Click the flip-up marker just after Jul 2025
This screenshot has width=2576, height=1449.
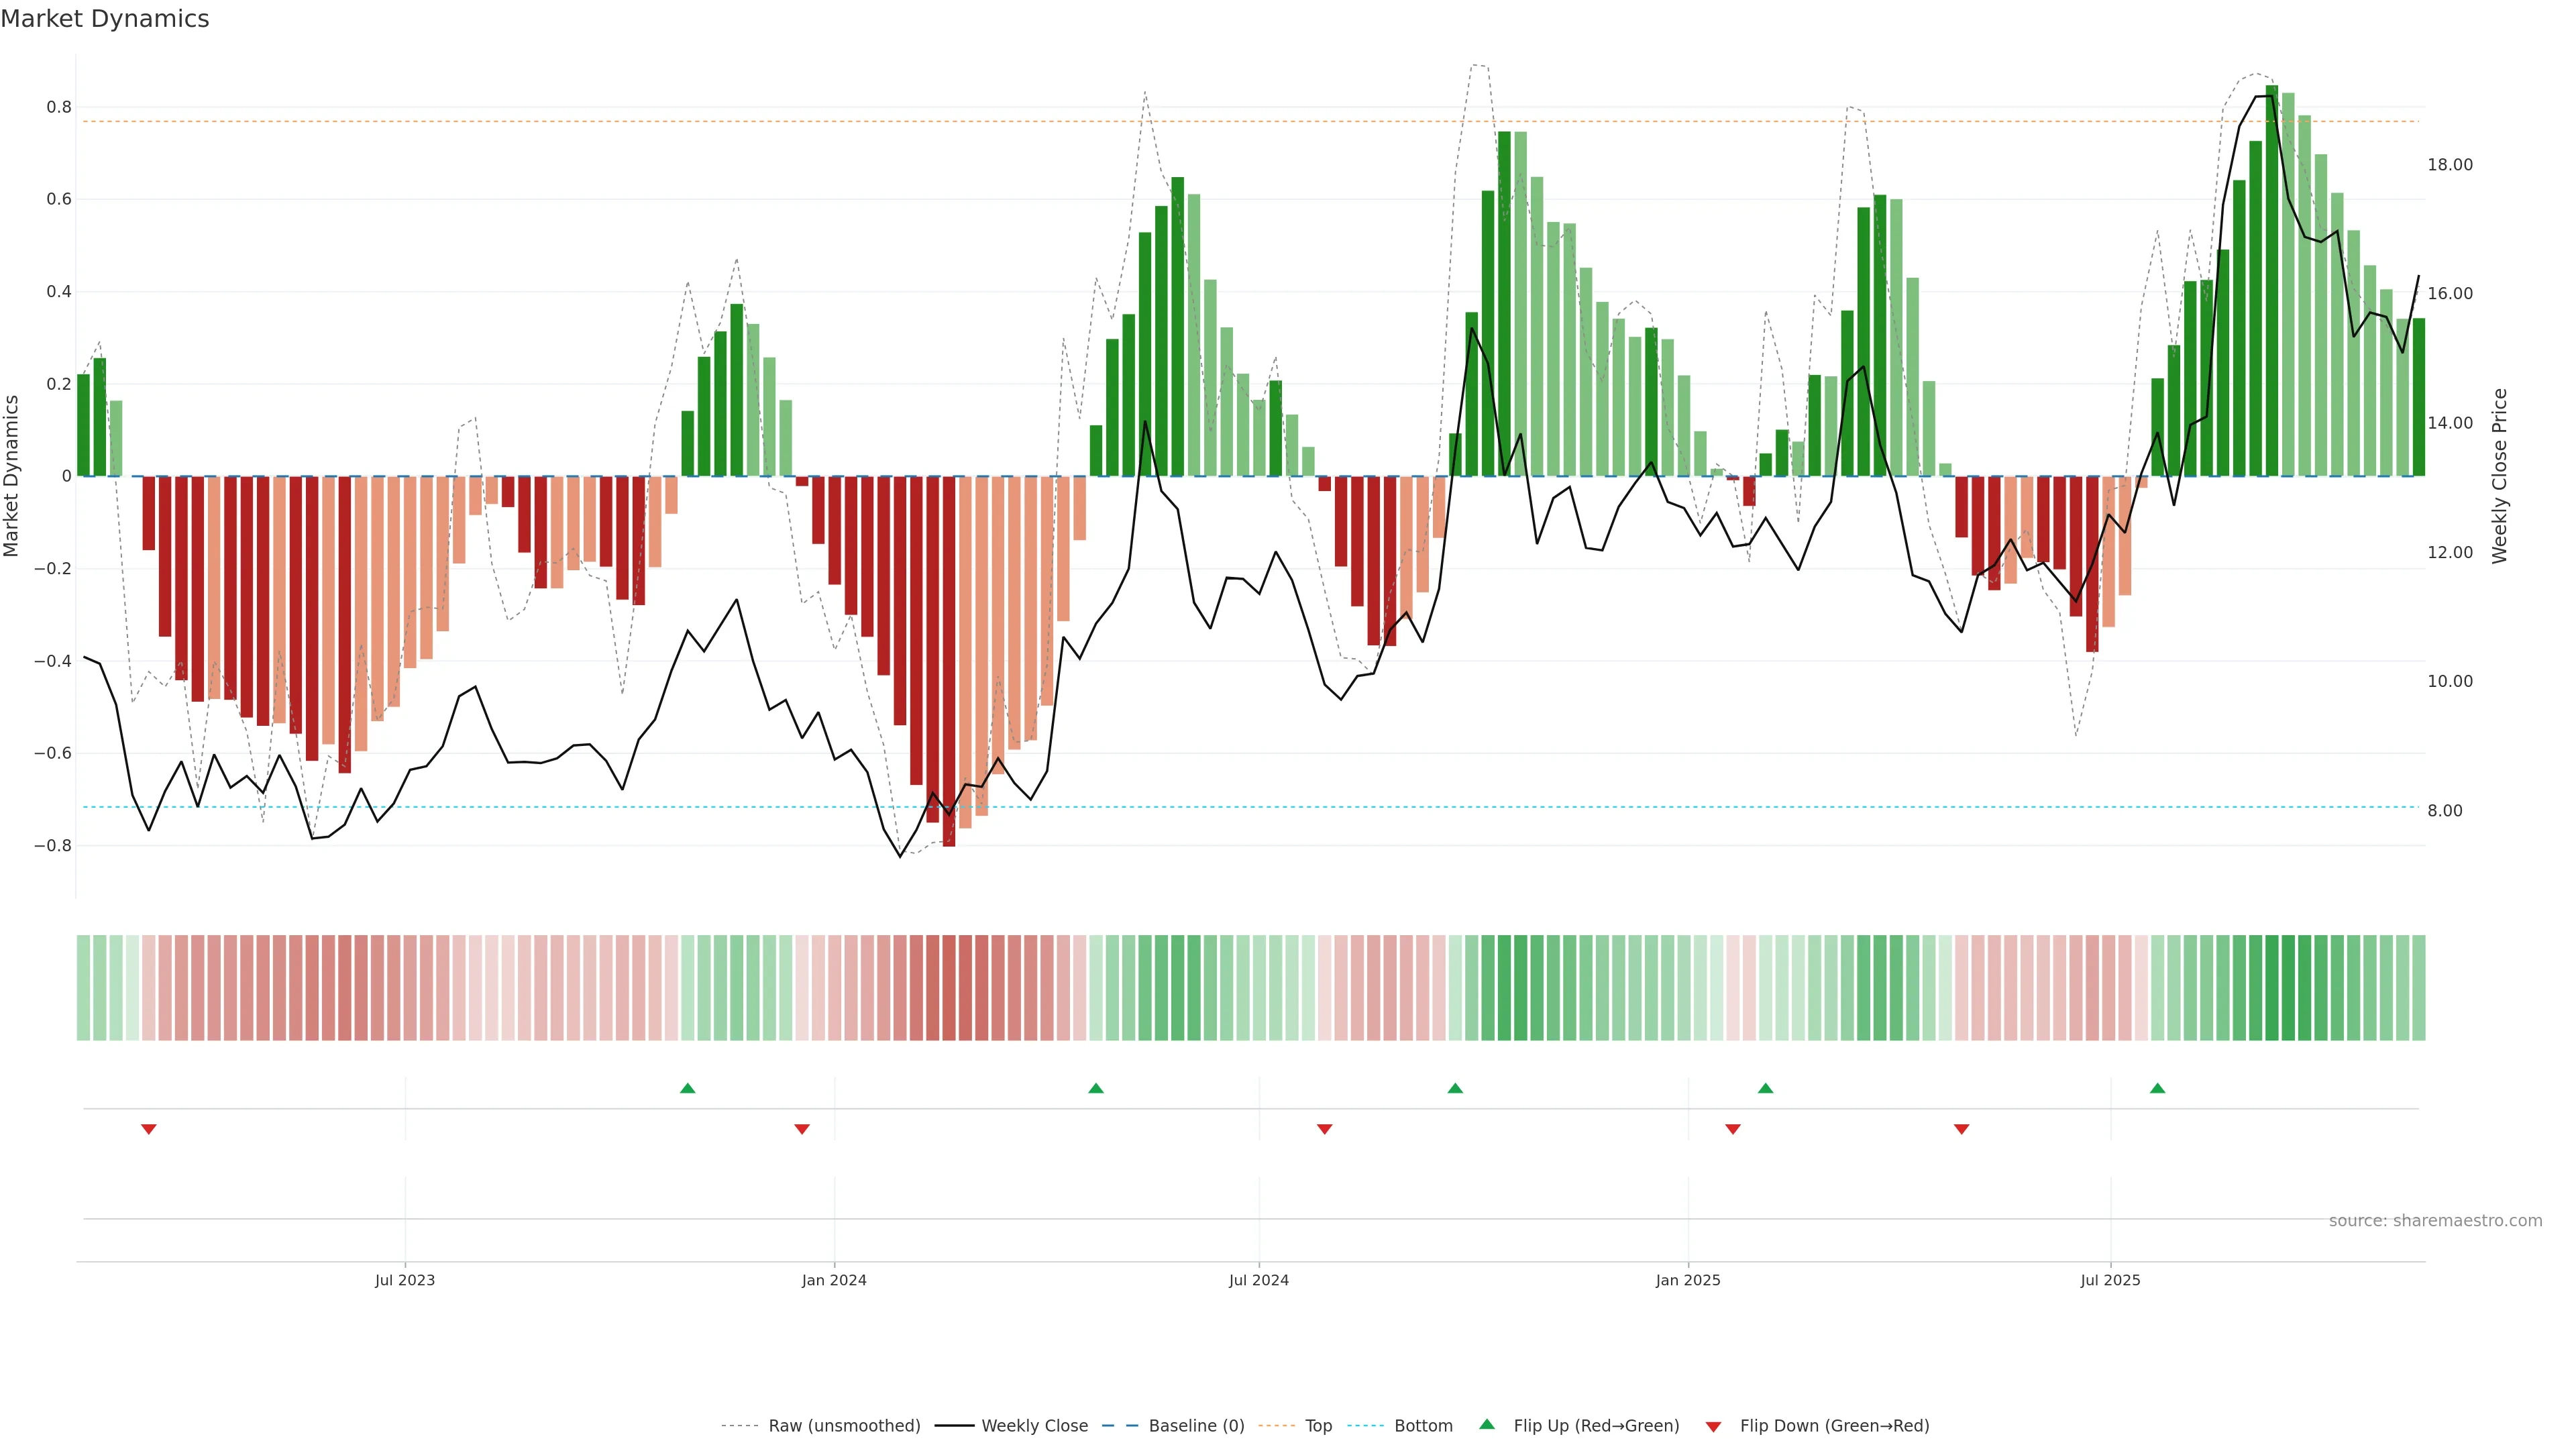[x=2157, y=1088]
